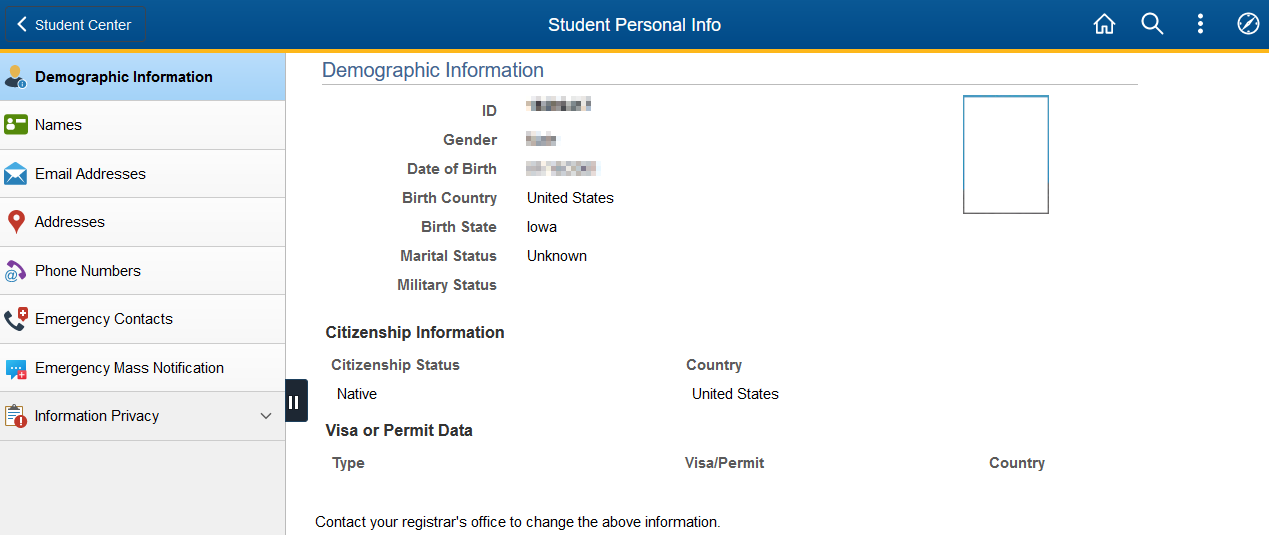Collapse the sidebar with the pause-bar handle
Screen dimensions: 1269x535
coord(294,401)
